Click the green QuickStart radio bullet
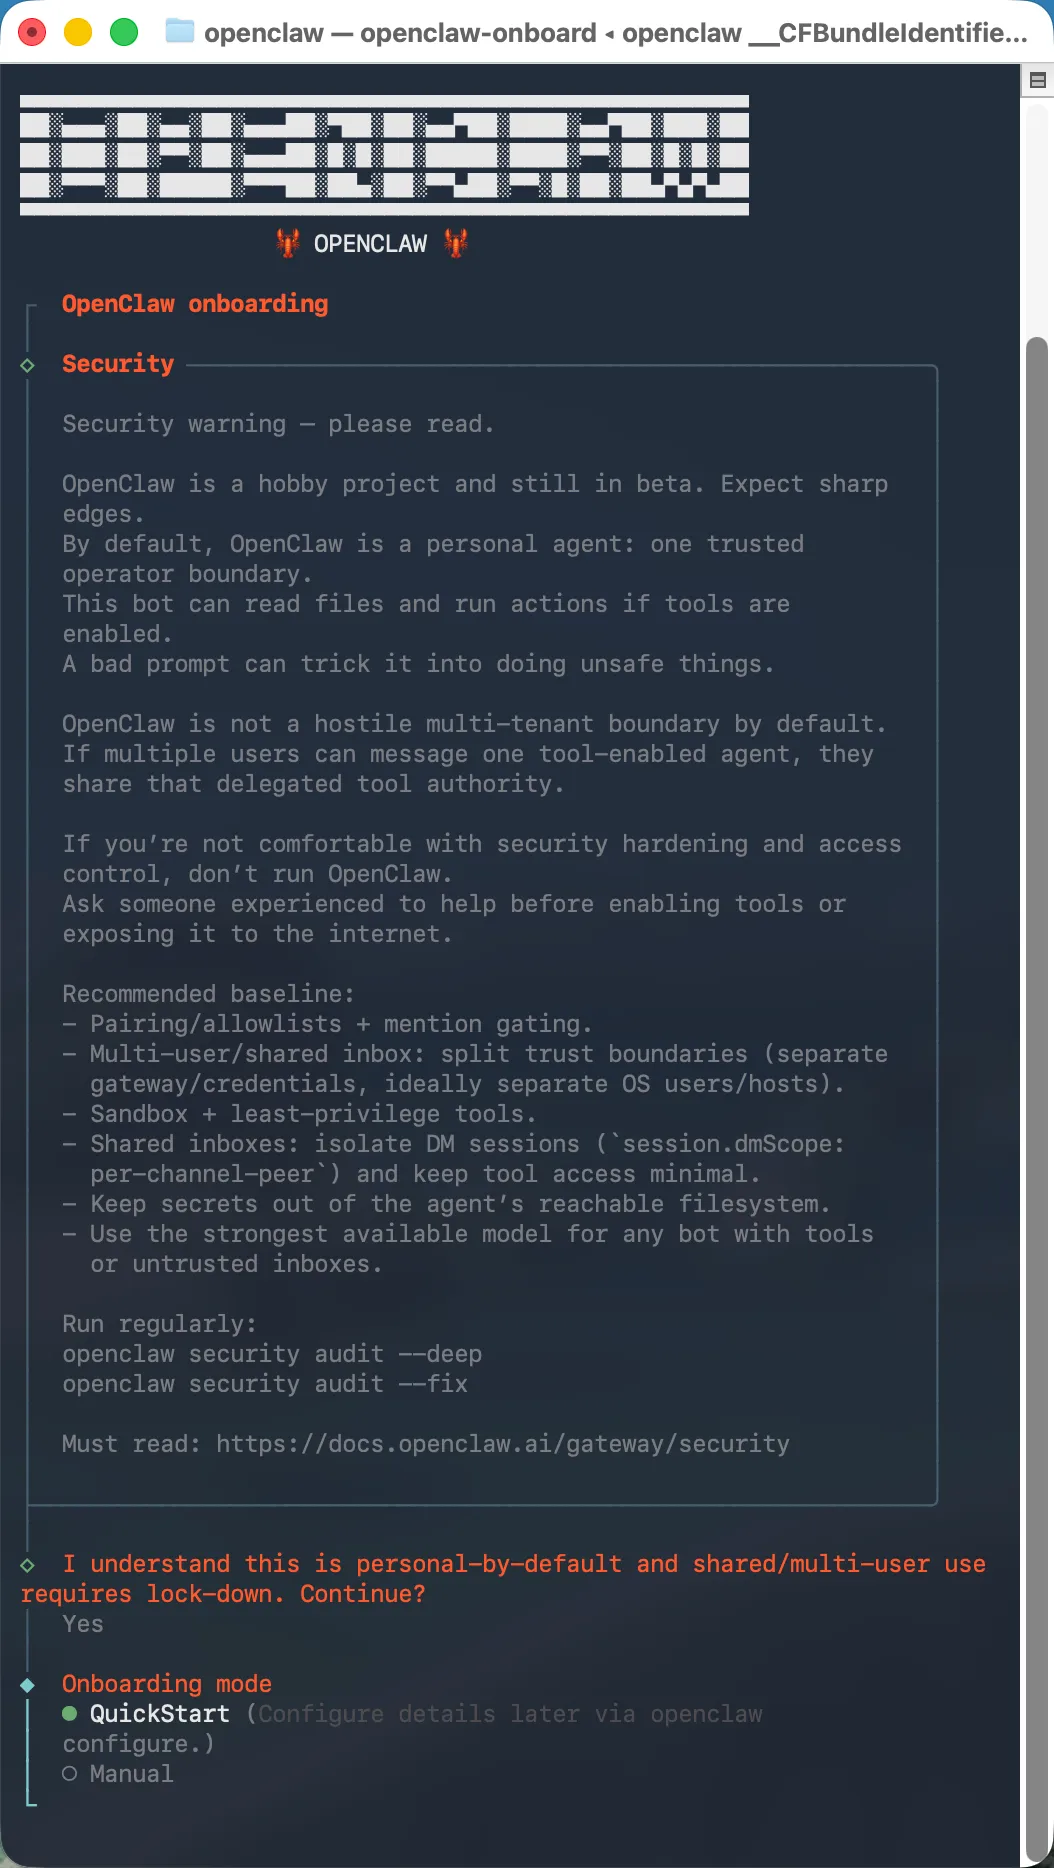This screenshot has height=1868, width=1054. coord(69,1714)
